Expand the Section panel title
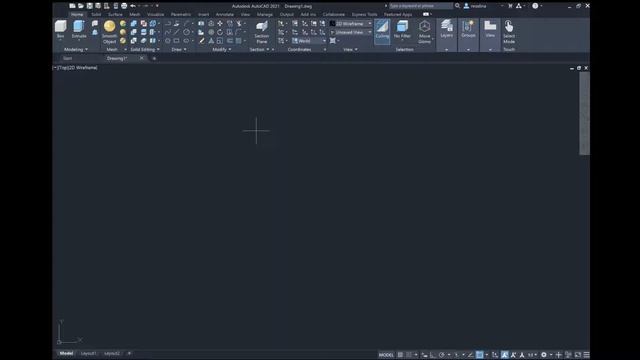Image resolution: width=640 pixels, height=360 pixels. (x=259, y=49)
